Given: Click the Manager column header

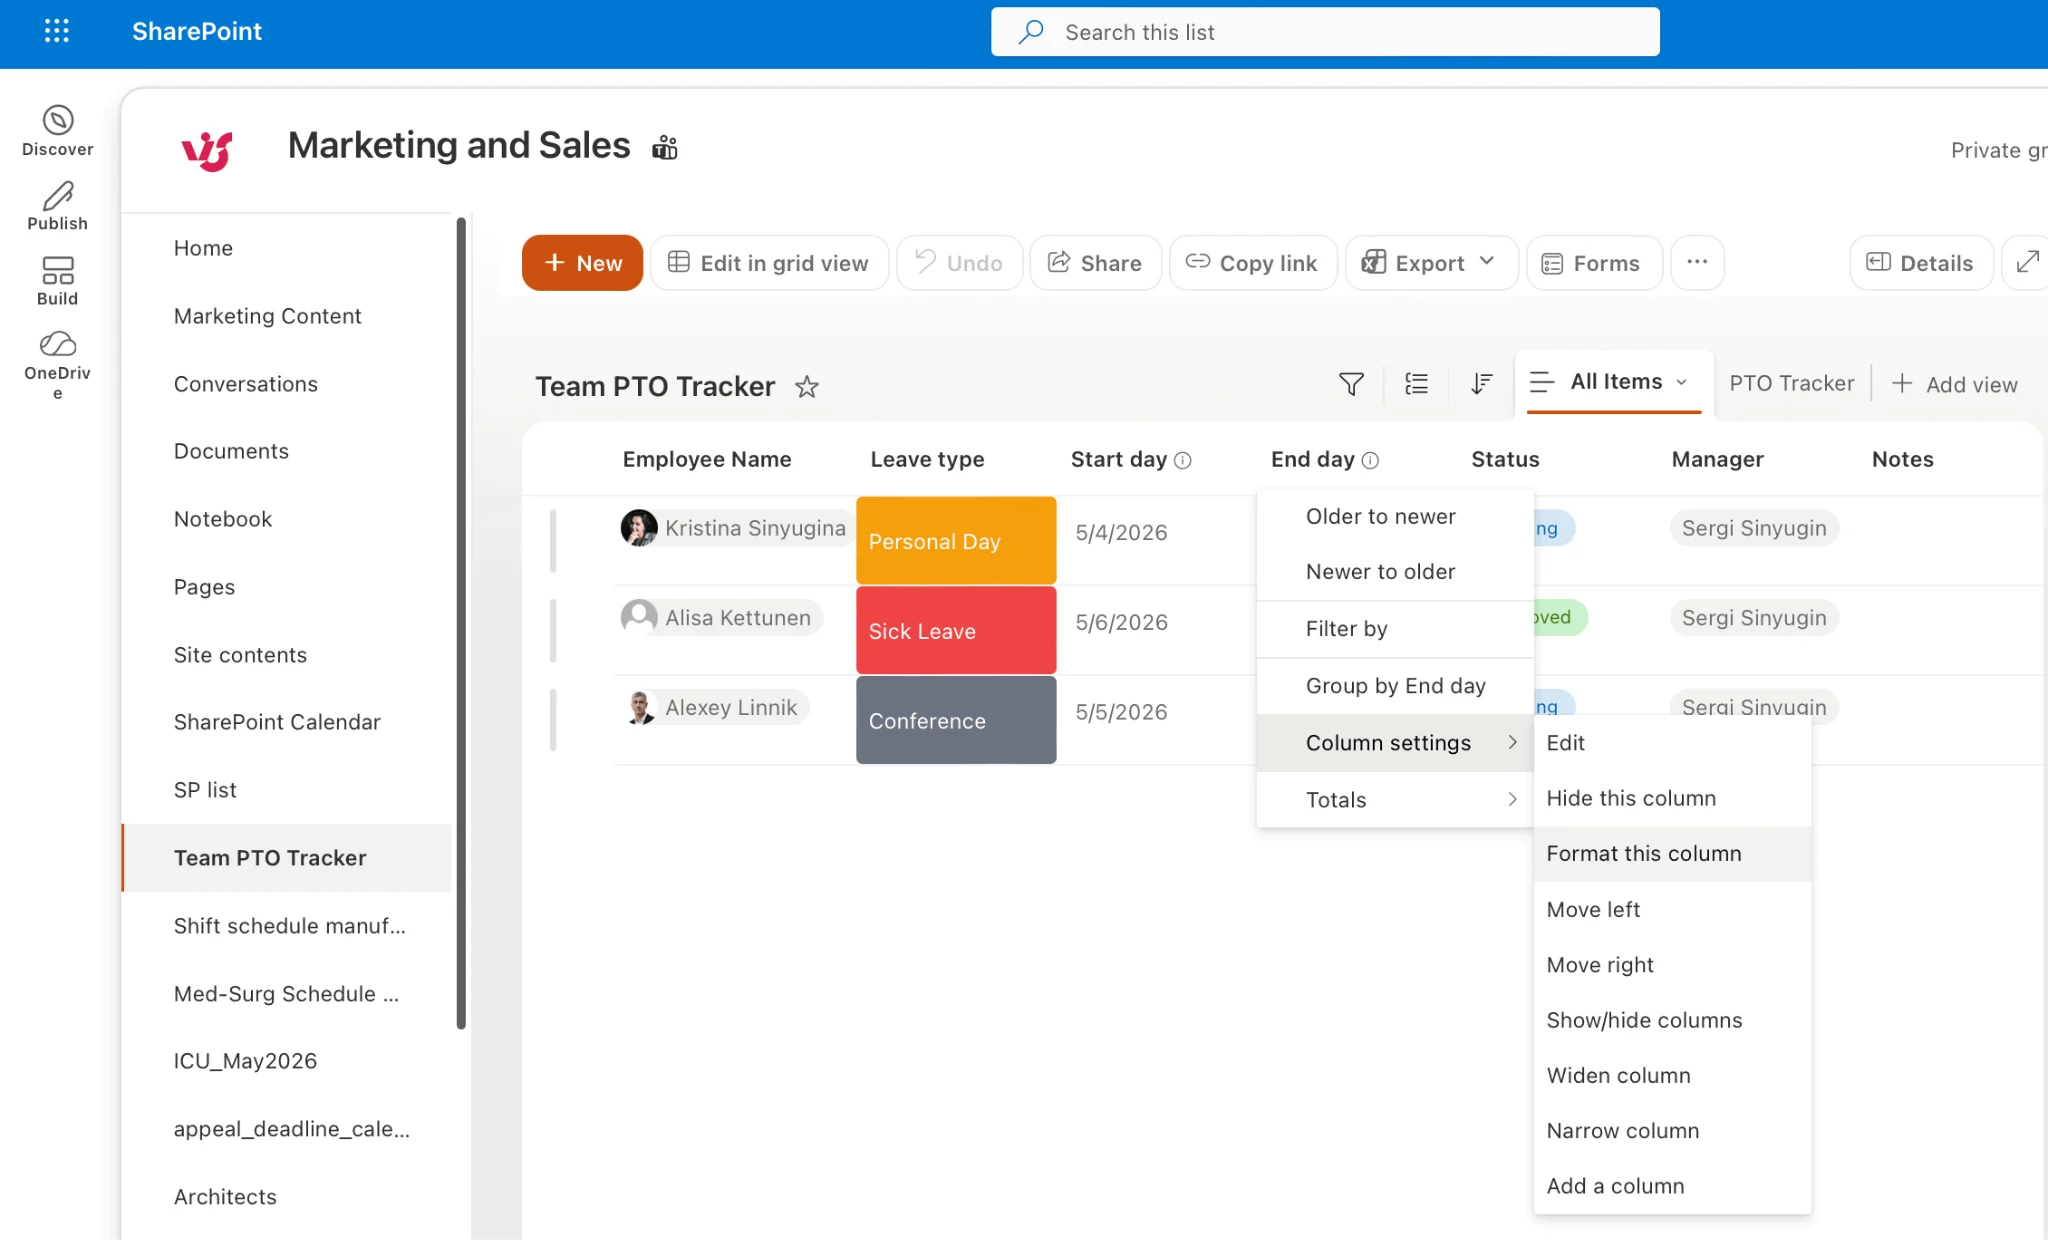Looking at the screenshot, I should (x=1717, y=460).
